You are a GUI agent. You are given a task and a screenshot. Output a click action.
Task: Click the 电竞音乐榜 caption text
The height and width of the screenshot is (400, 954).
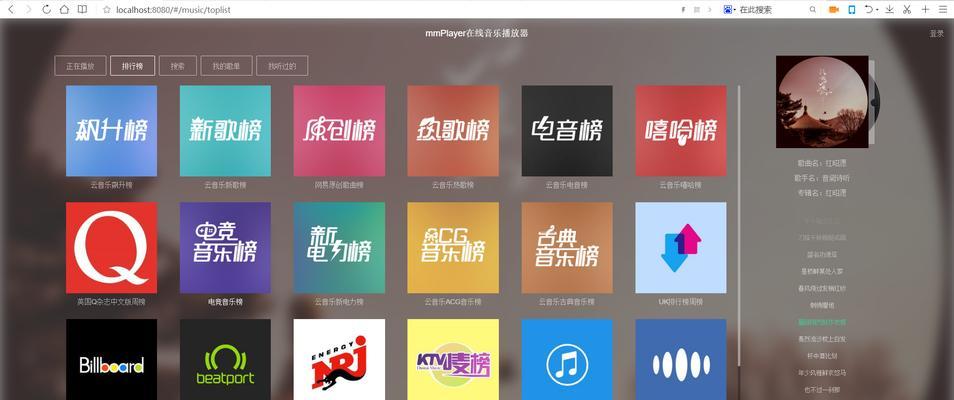[225, 301]
